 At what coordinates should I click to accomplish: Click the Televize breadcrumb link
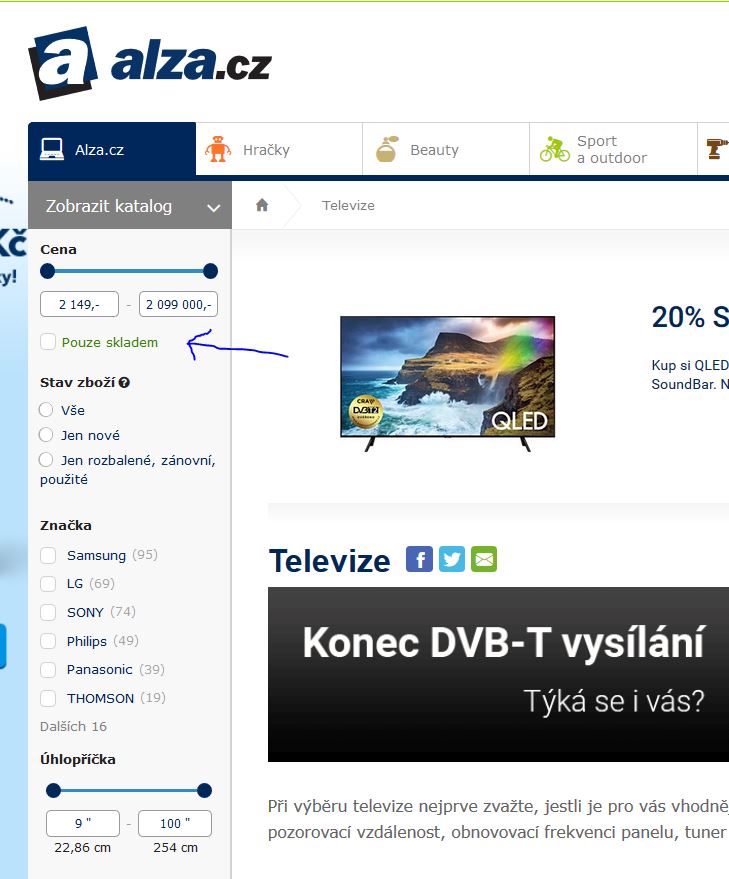[x=348, y=205]
